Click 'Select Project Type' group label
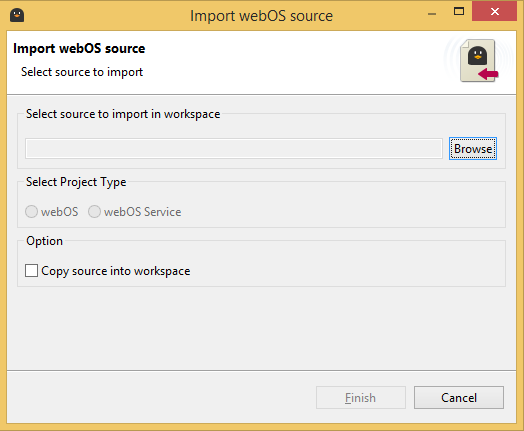This screenshot has height=431, width=524. [x=76, y=182]
